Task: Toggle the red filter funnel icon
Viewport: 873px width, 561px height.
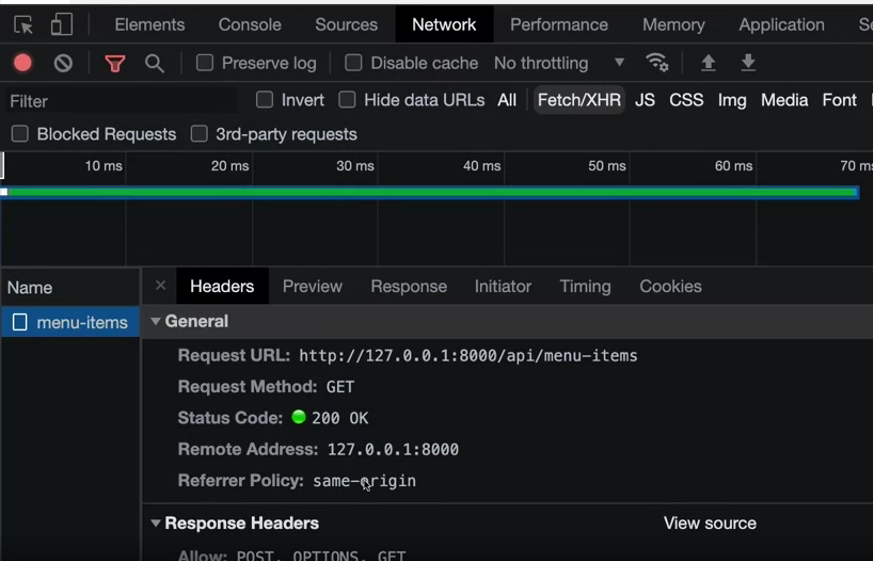Action: (115, 63)
